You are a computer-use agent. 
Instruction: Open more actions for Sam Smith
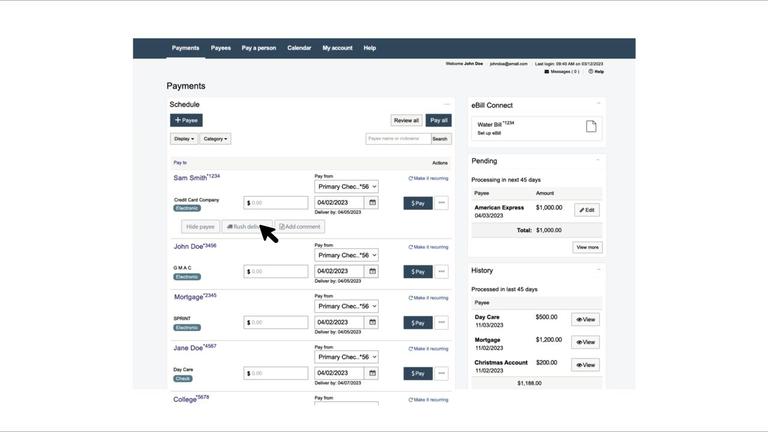(441, 203)
